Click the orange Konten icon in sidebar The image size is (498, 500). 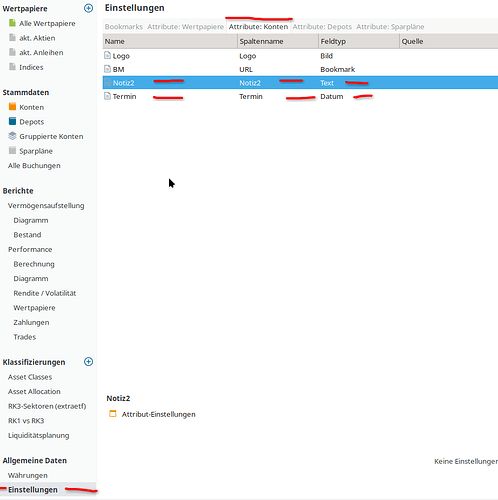(x=12, y=107)
